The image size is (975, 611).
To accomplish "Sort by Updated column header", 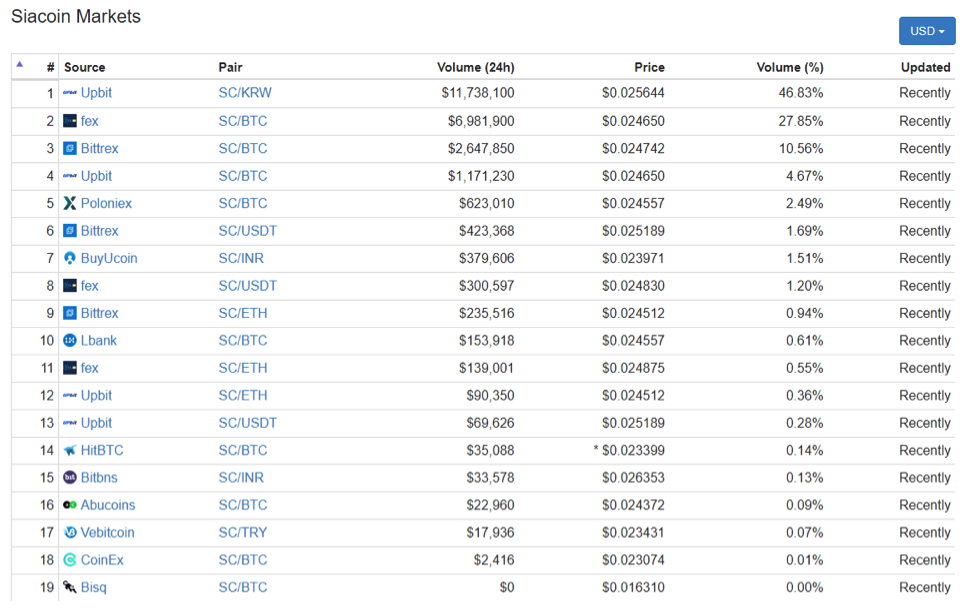I will (925, 67).
